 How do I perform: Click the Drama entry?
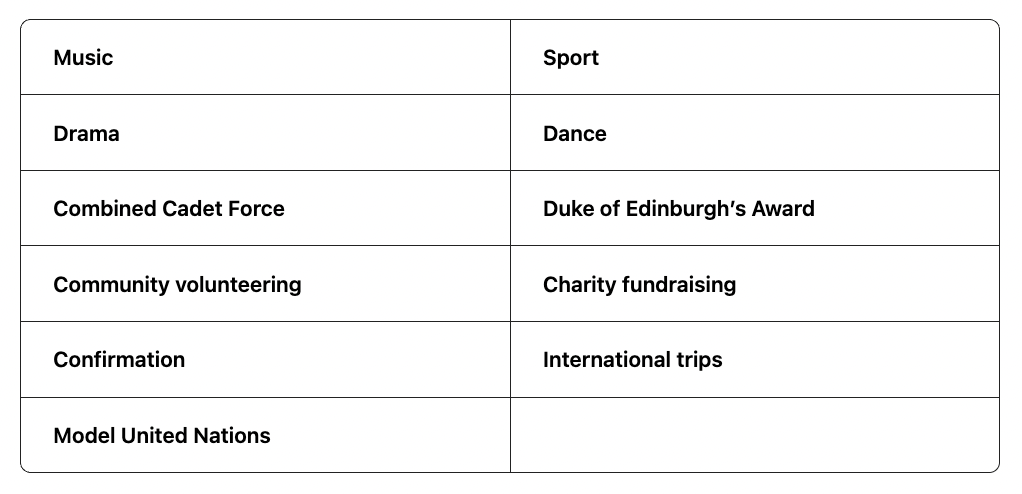coord(86,134)
